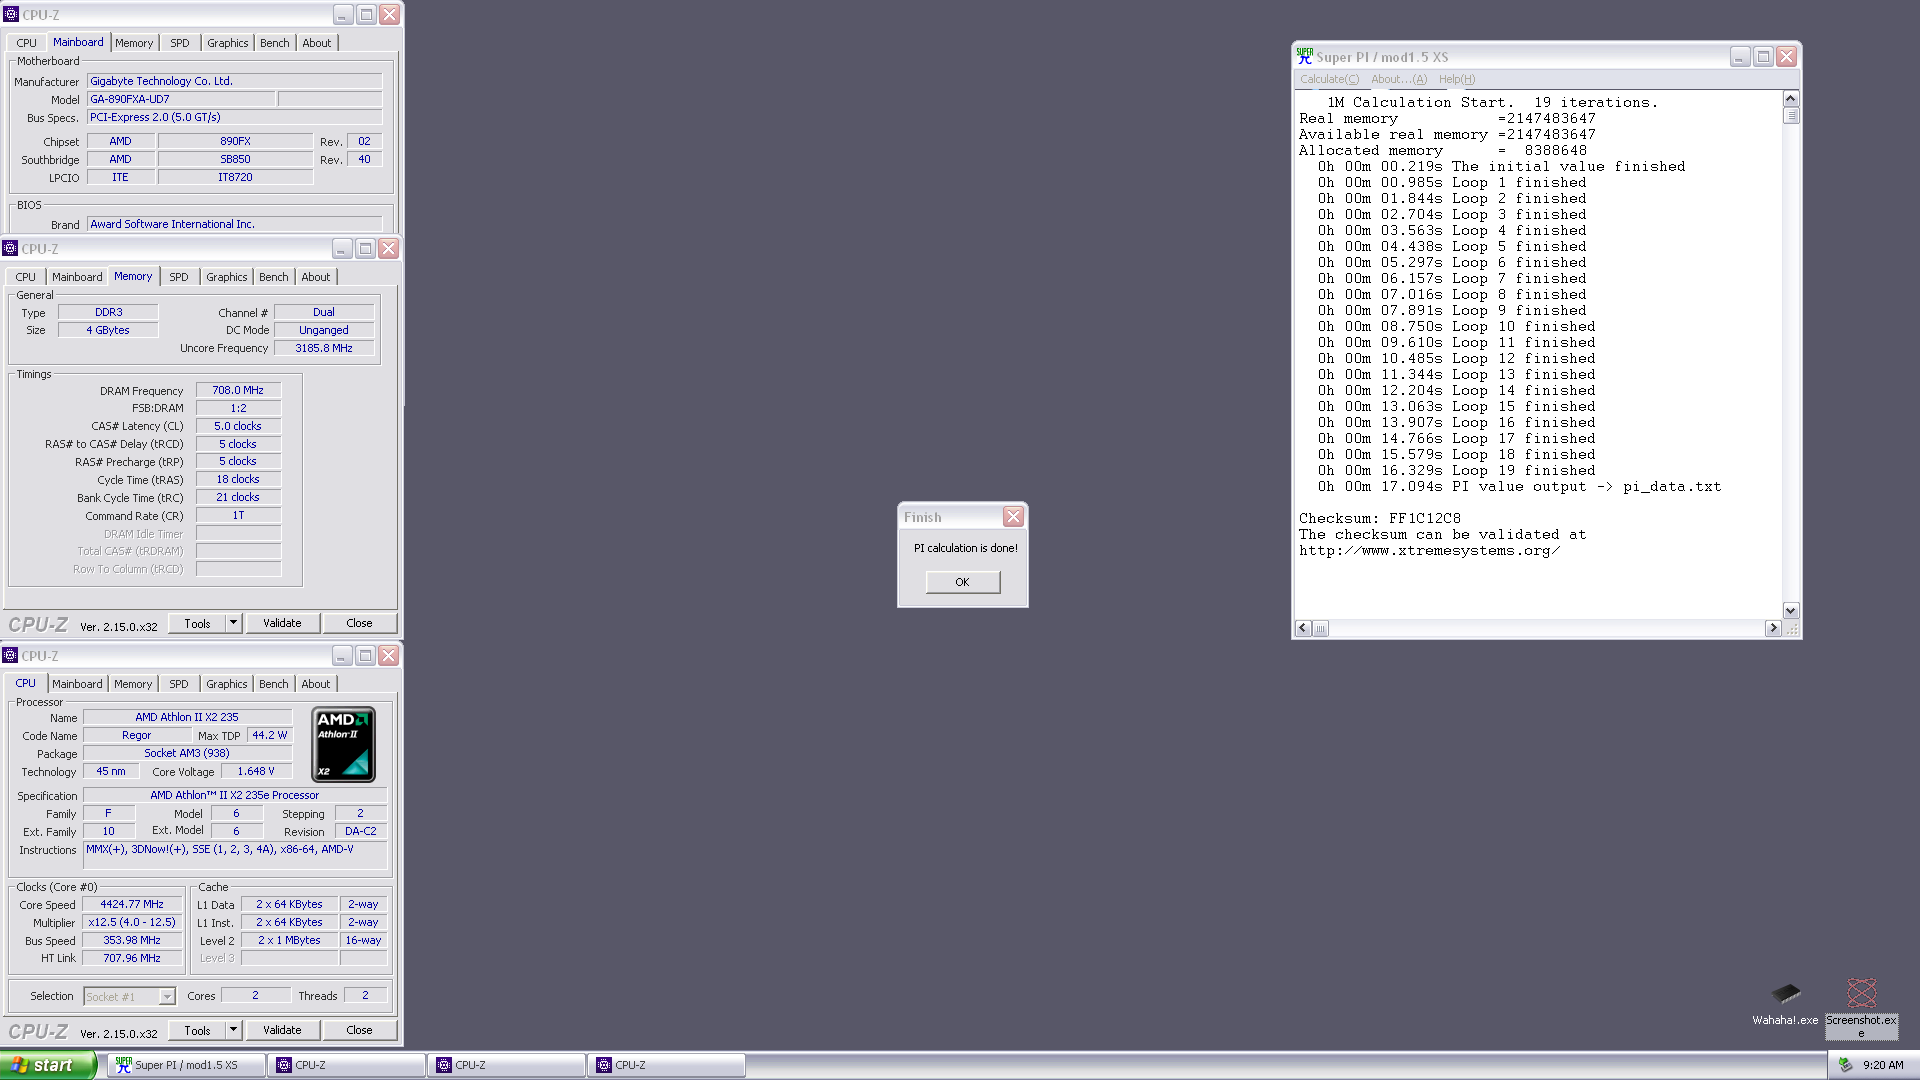This screenshot has width=1920, height=1080.
Task: Click the Super PI window title icon
Action: tap(1304, 56)
